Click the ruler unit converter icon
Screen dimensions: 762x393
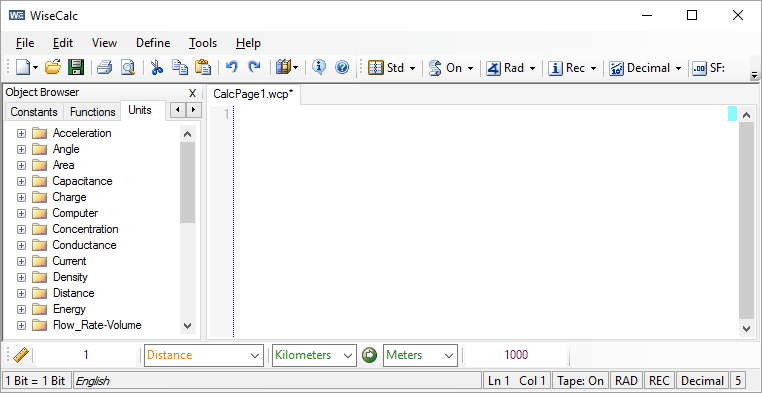[21, 355]
